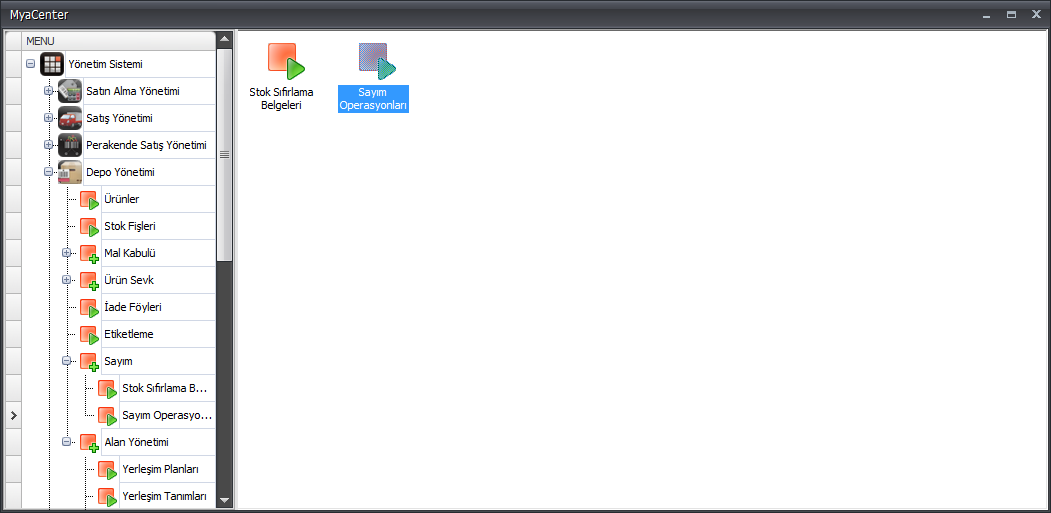The image size is (1051, 513).
Task: Collapse the Depo Yönetimi node
Action: [x=48, y=172]
